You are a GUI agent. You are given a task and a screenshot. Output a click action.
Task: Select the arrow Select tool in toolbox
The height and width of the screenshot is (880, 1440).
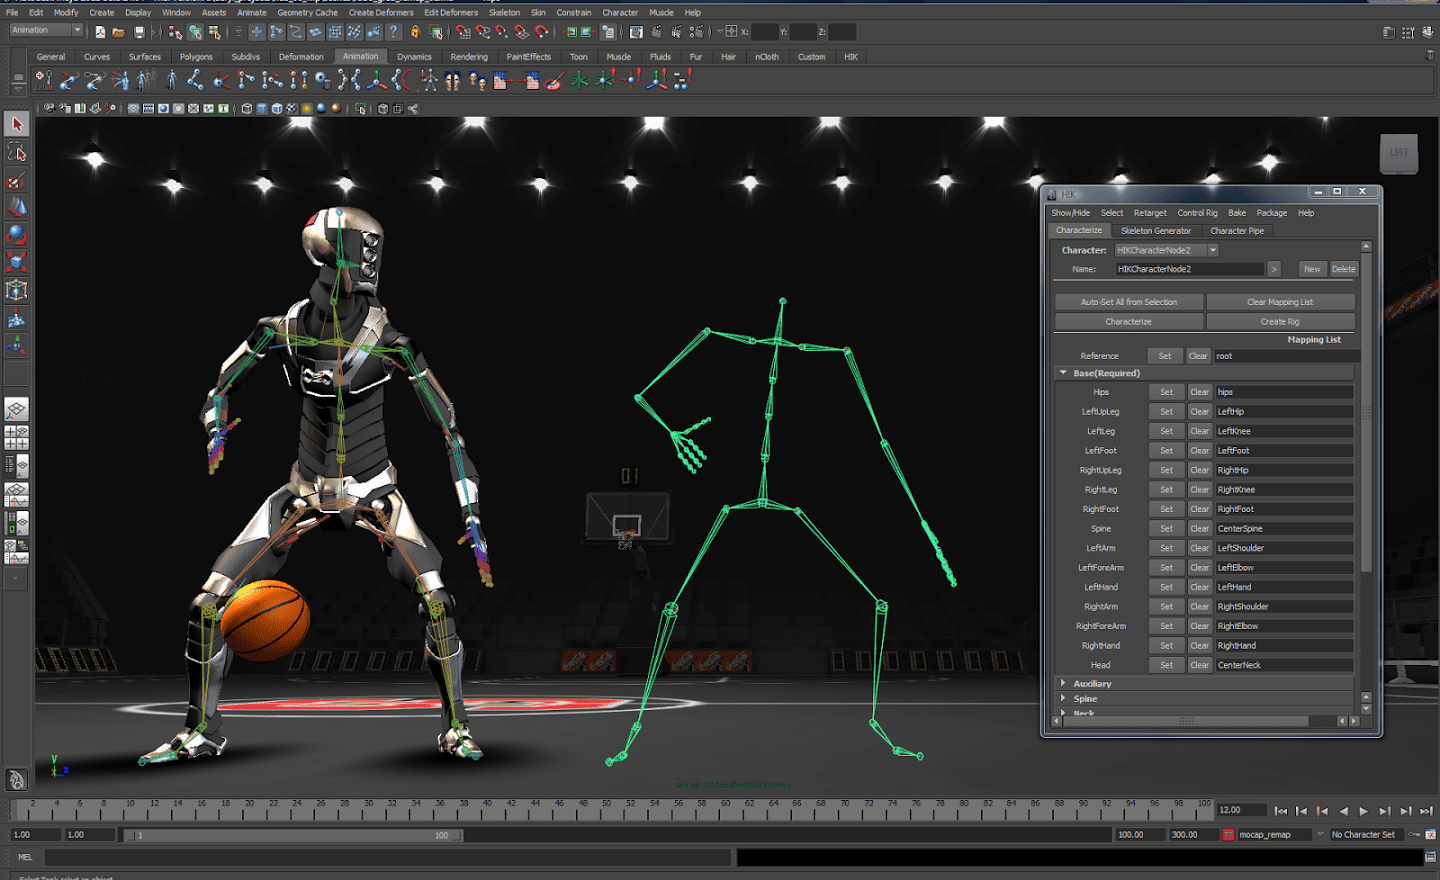(x=16, y=124)
